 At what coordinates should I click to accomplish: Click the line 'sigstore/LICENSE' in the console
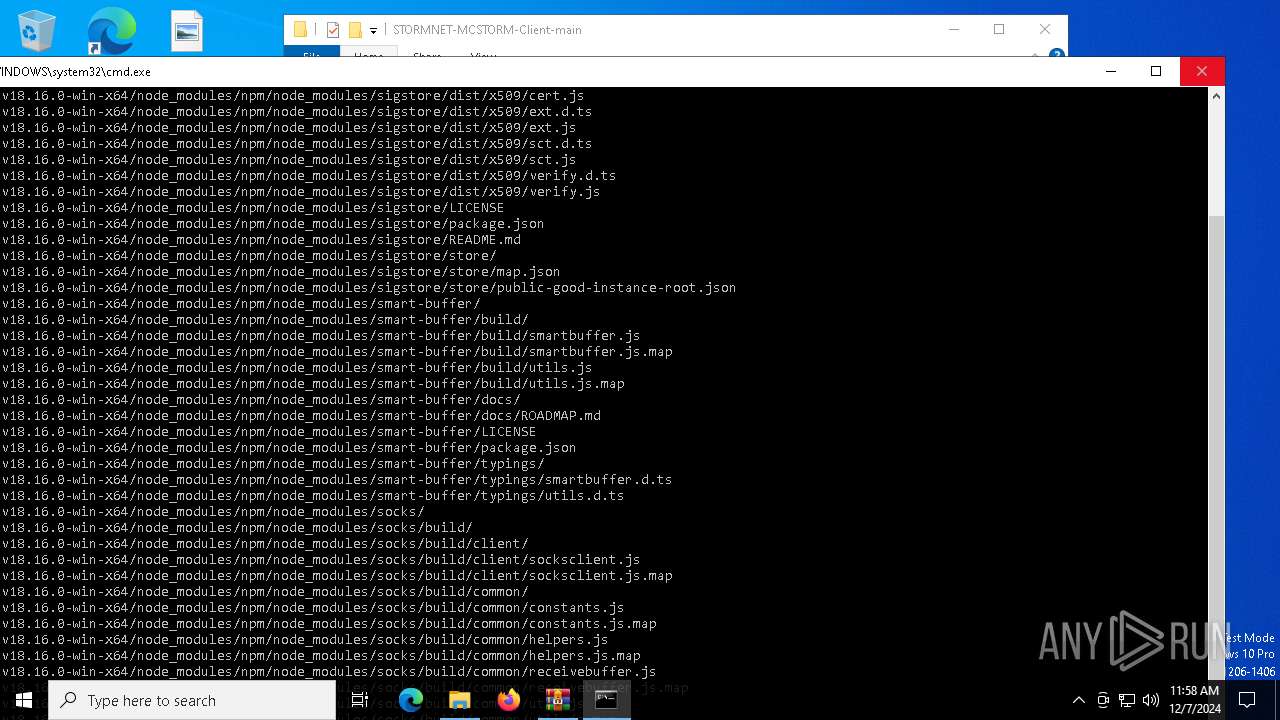253,208
